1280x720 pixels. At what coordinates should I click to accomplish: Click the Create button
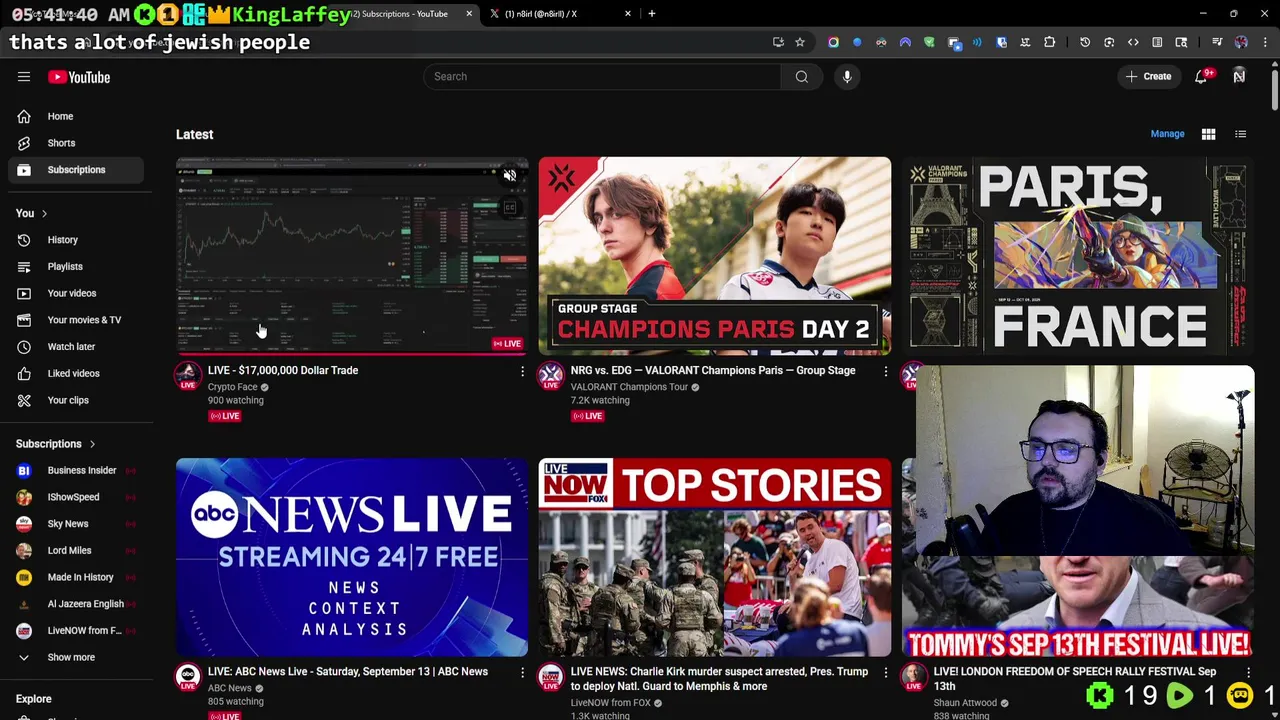pos(1147,76)
